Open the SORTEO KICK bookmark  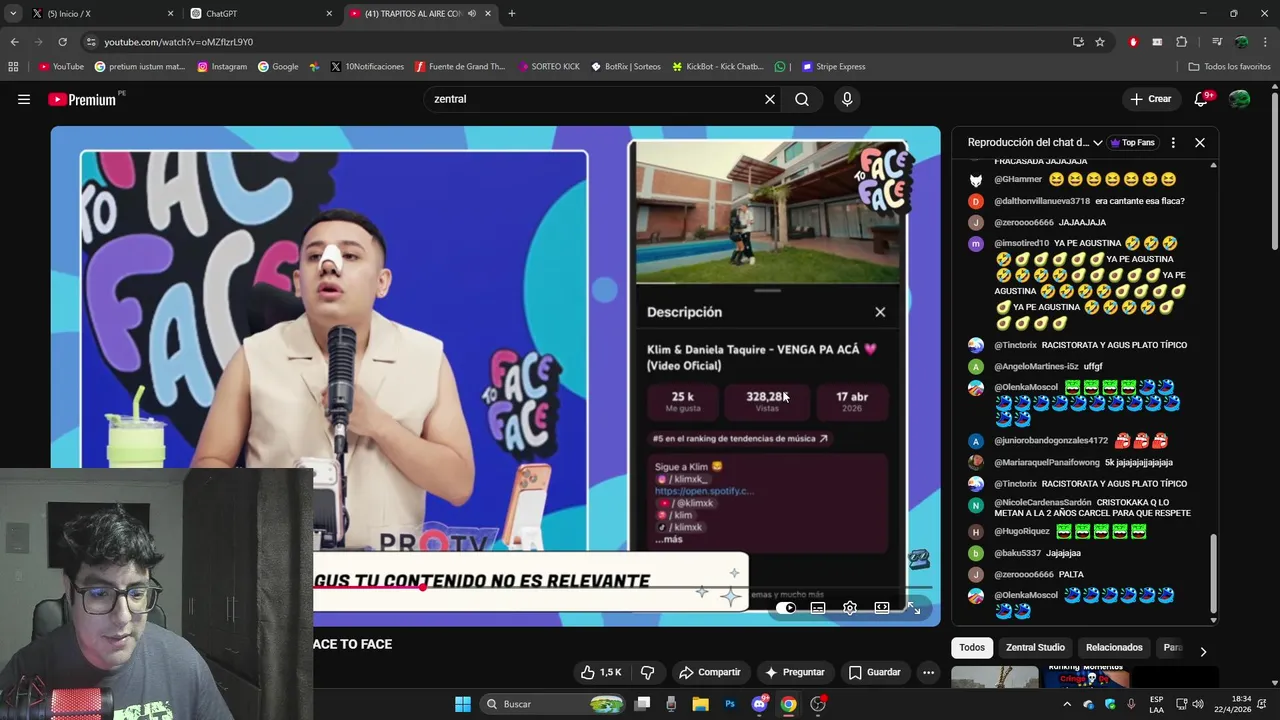point(549,67)
